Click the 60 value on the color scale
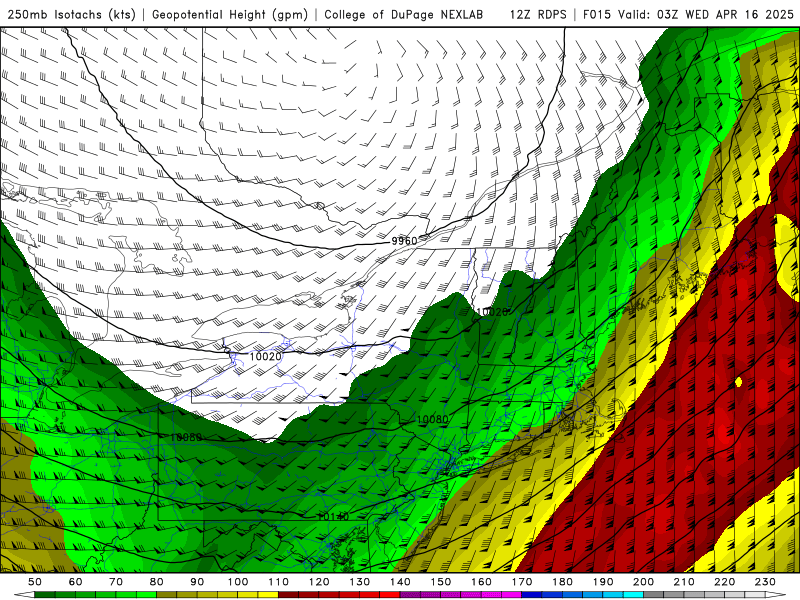Screen dimensions: 800x600 (76, 582)
